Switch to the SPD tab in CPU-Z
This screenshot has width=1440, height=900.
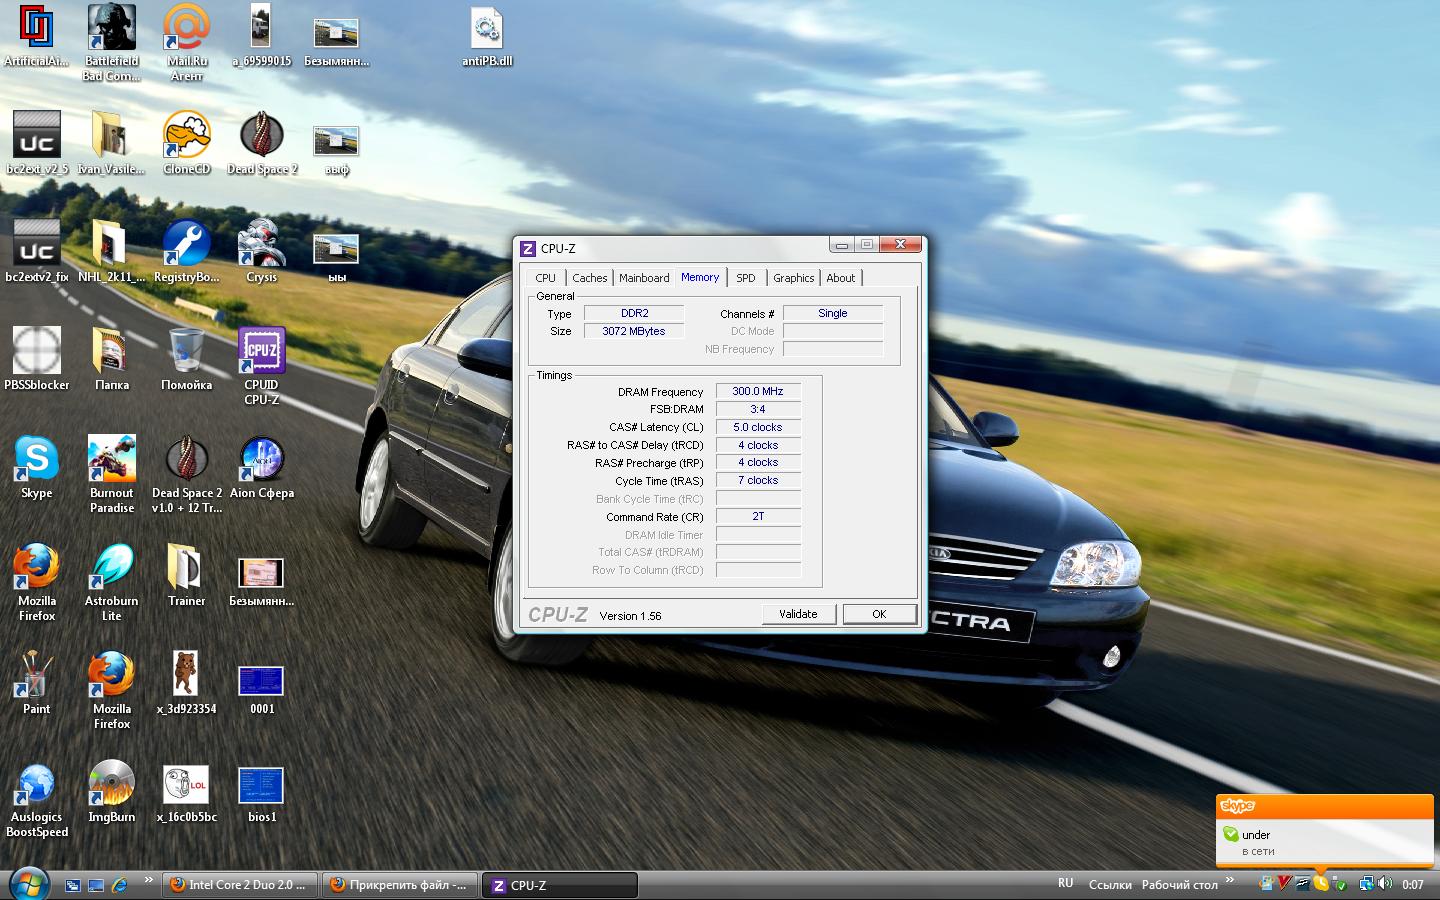(746, 278)
